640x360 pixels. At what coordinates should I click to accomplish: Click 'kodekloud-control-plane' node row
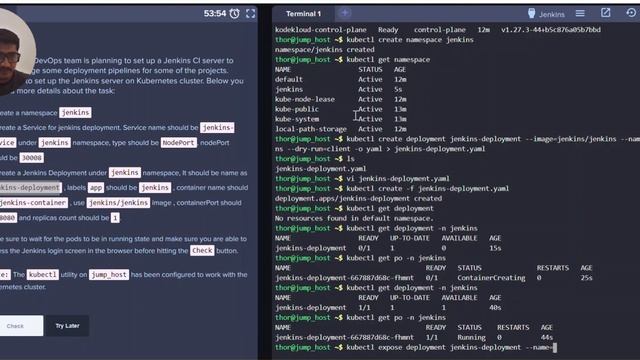click(438, 30)
